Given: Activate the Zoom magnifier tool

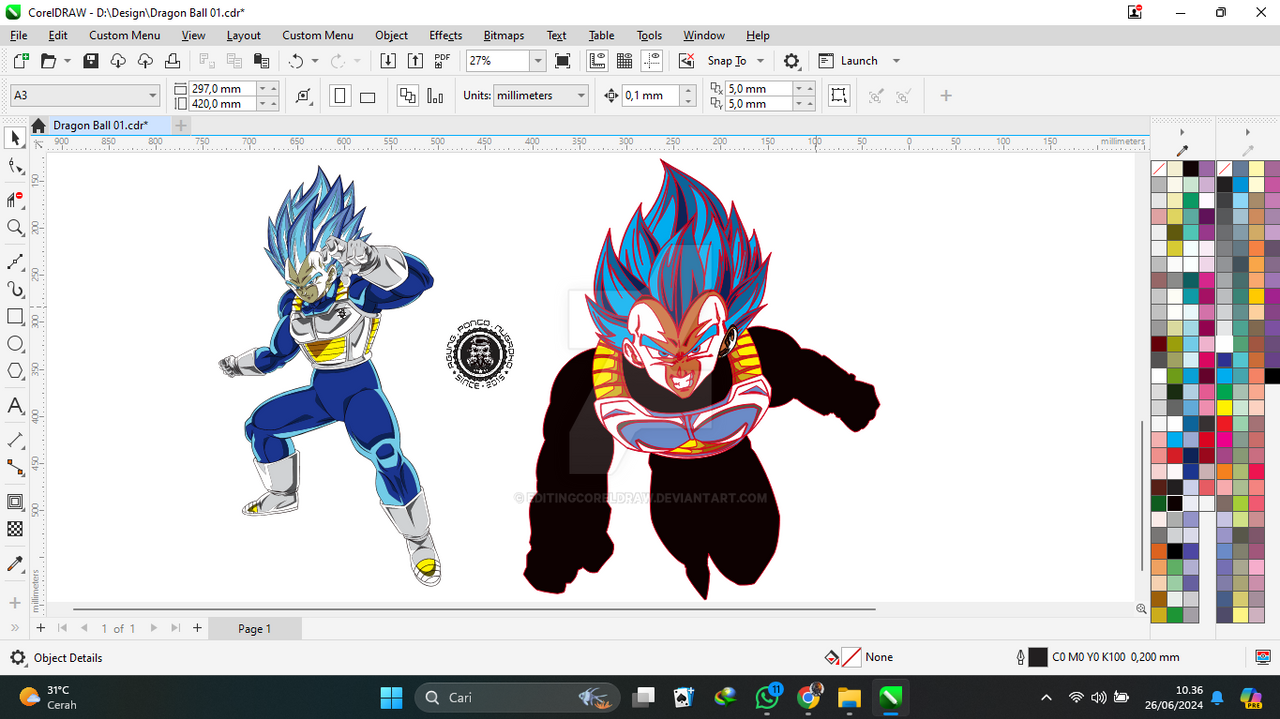Looking at the screenshot, I should pyautogui.click(x=15, y=228).
